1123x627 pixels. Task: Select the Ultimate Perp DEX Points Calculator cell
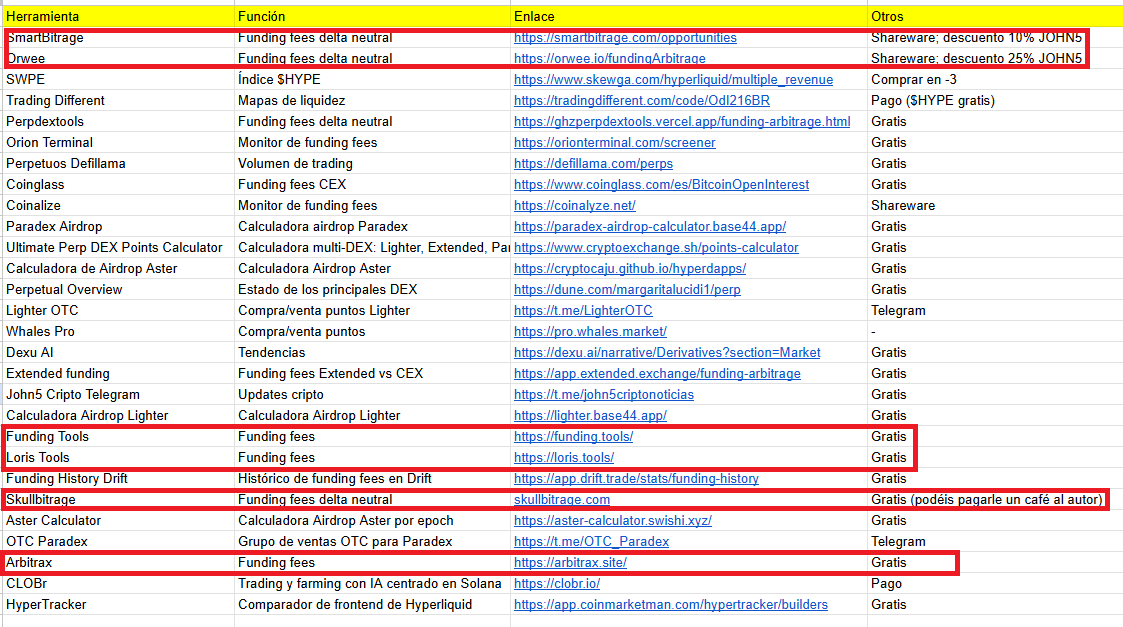pos(118,247)
